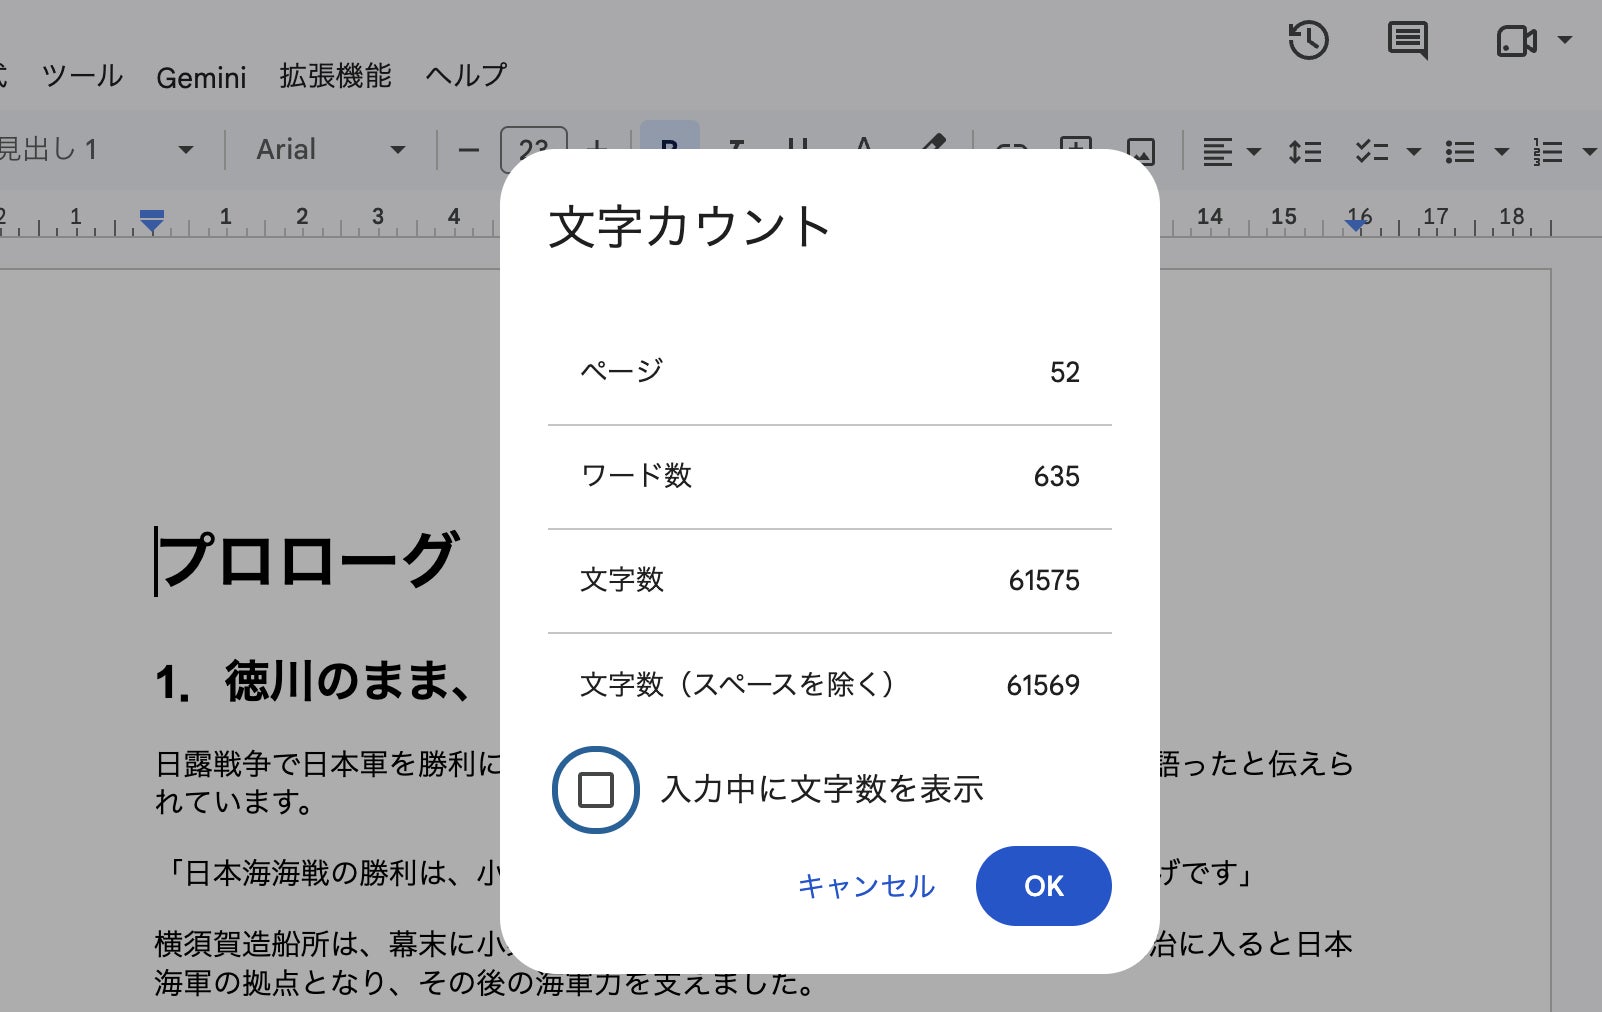Click the checklist icon
Image resolution: width=1602 pixels, height=1012 pixels.
coord(1371,152)
